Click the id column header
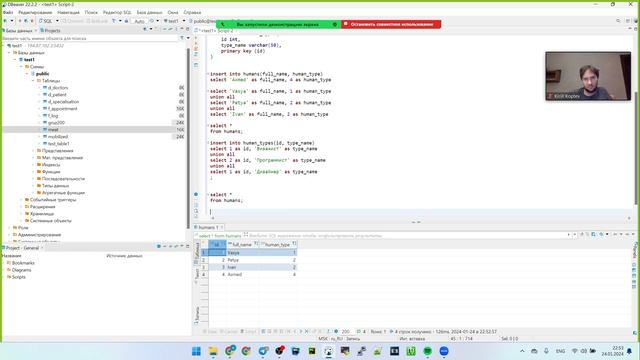The image size is (640, 360). click(217, 244)
